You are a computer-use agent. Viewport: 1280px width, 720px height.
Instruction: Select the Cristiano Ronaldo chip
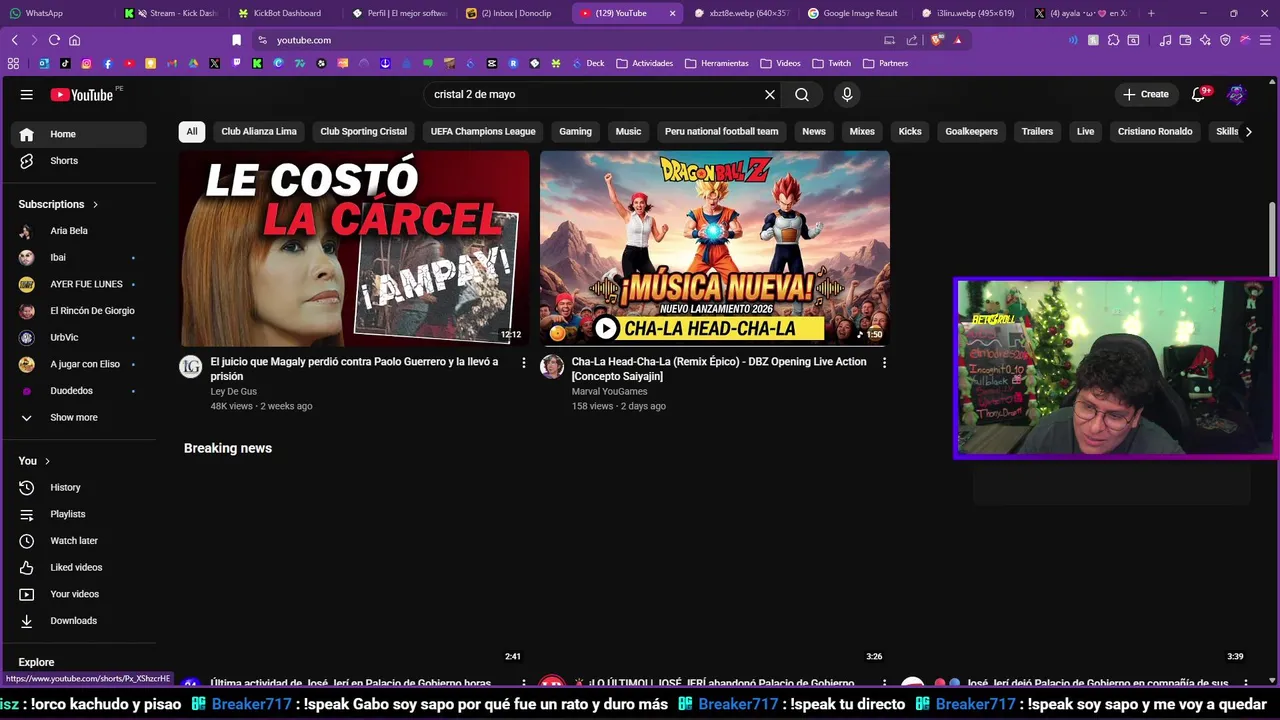pyautogui.click(x=1155, y=131)
